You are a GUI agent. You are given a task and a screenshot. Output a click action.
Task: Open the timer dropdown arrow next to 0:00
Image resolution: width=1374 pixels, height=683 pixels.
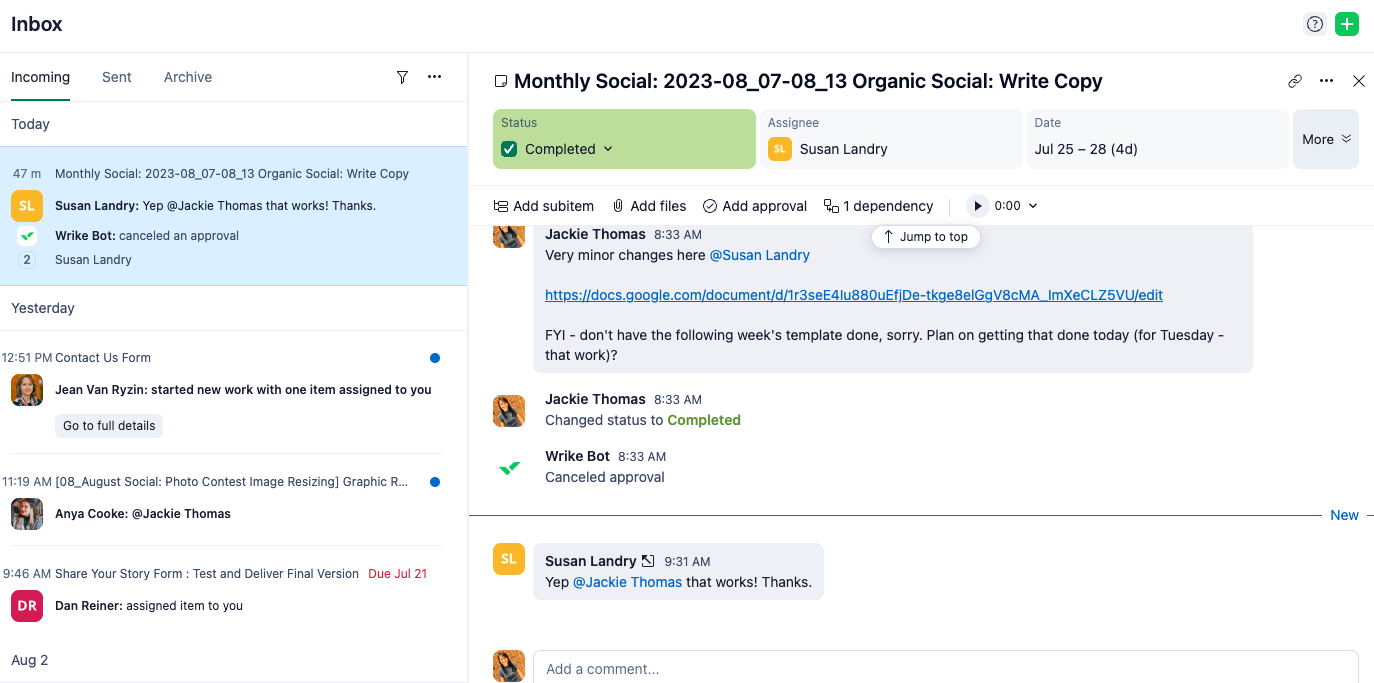click(1033, 206)
